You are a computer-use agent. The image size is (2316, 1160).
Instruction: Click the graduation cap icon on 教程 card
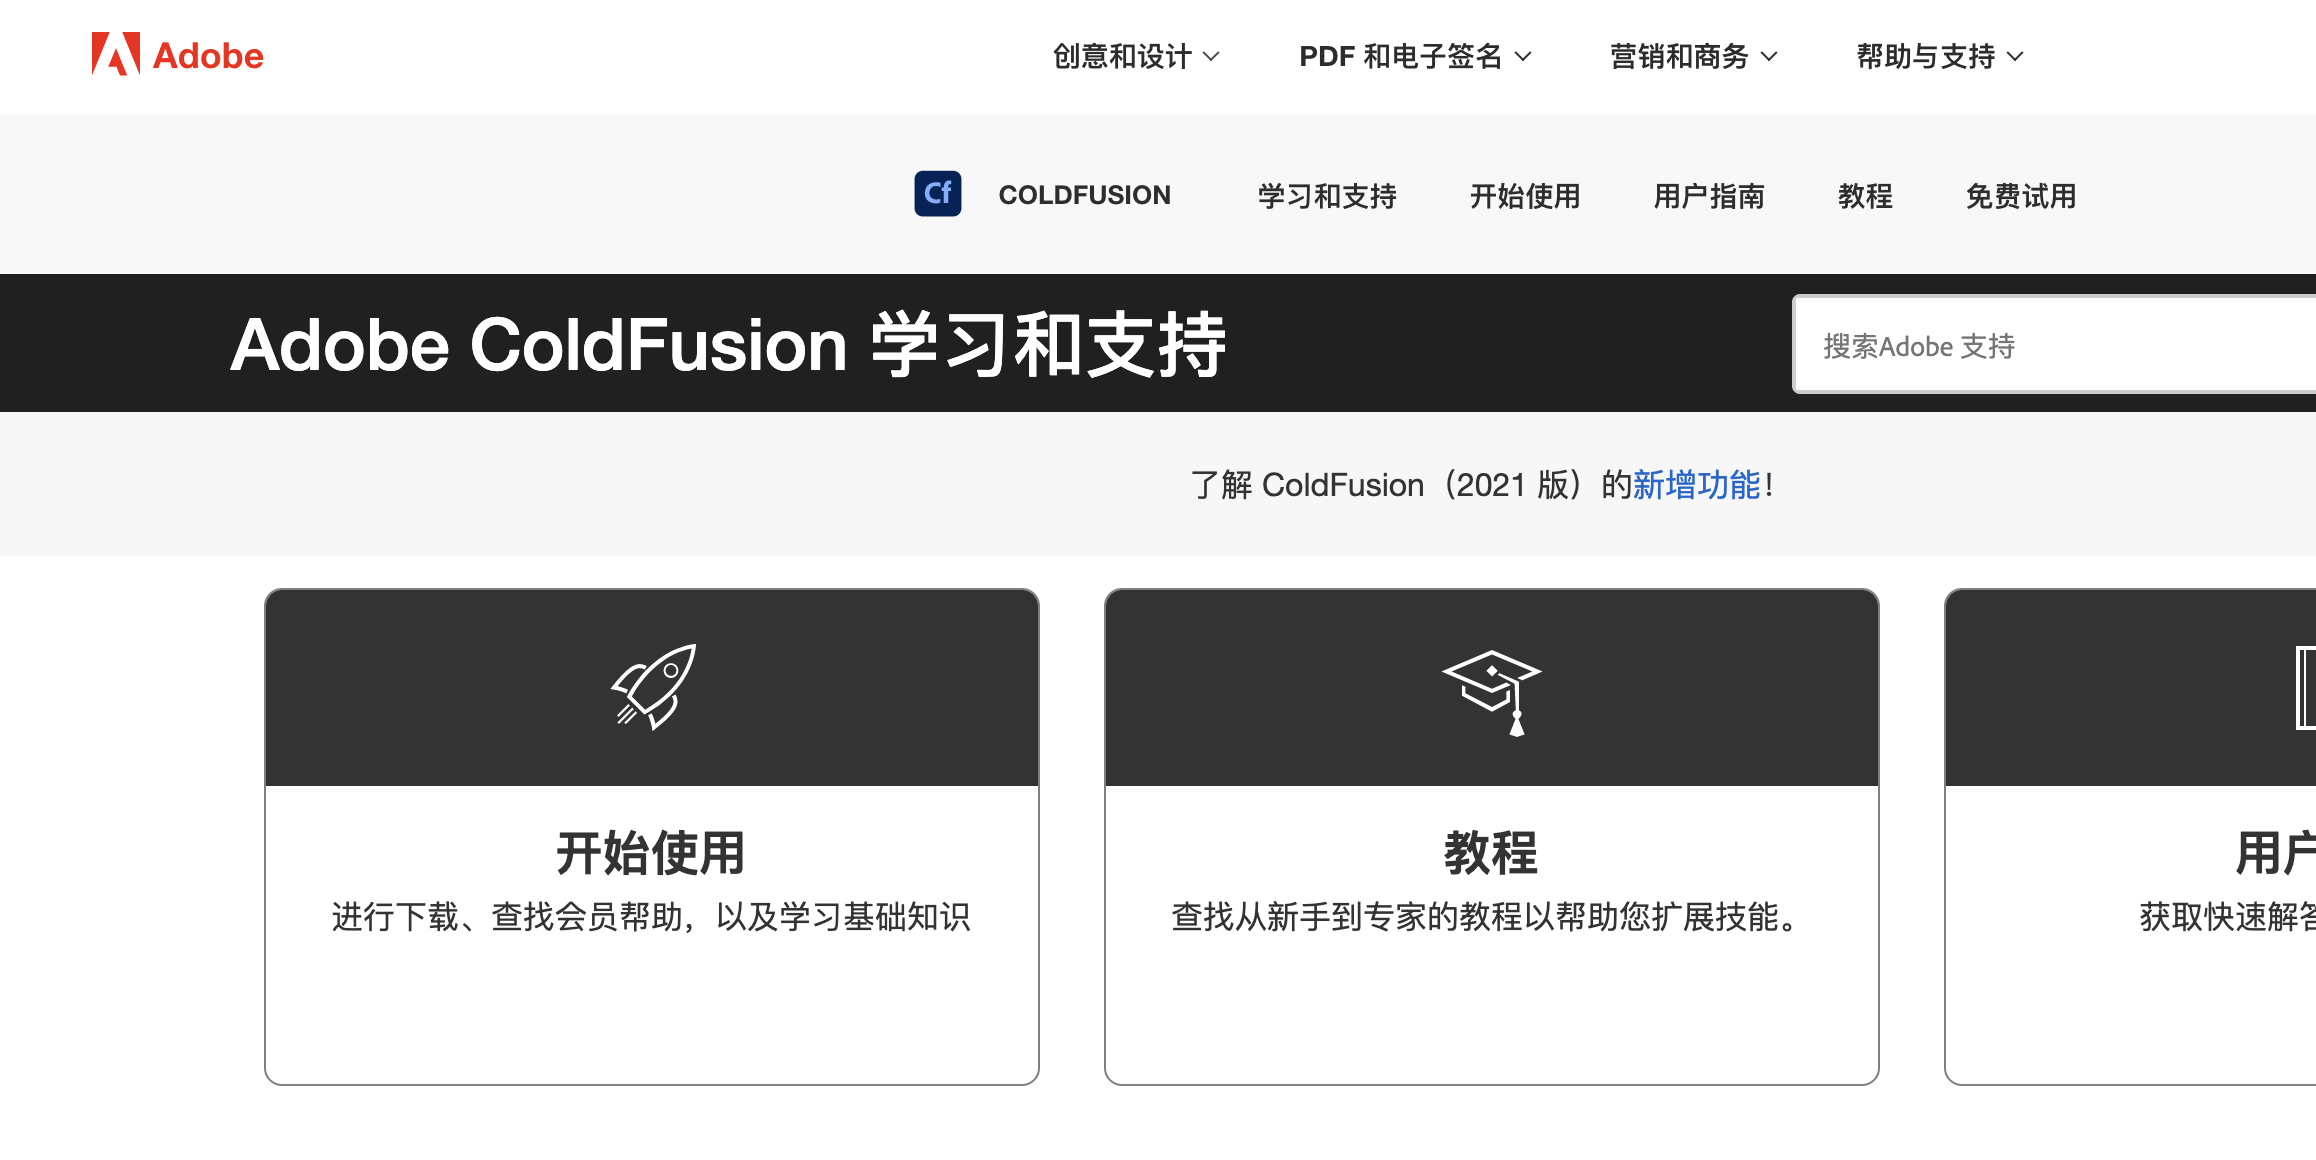pos(1491,692)
